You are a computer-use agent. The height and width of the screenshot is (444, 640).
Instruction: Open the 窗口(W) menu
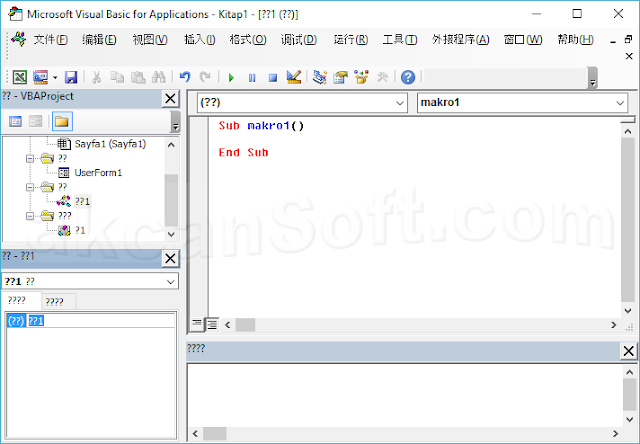pyautogui.click(x=523, y=40)
